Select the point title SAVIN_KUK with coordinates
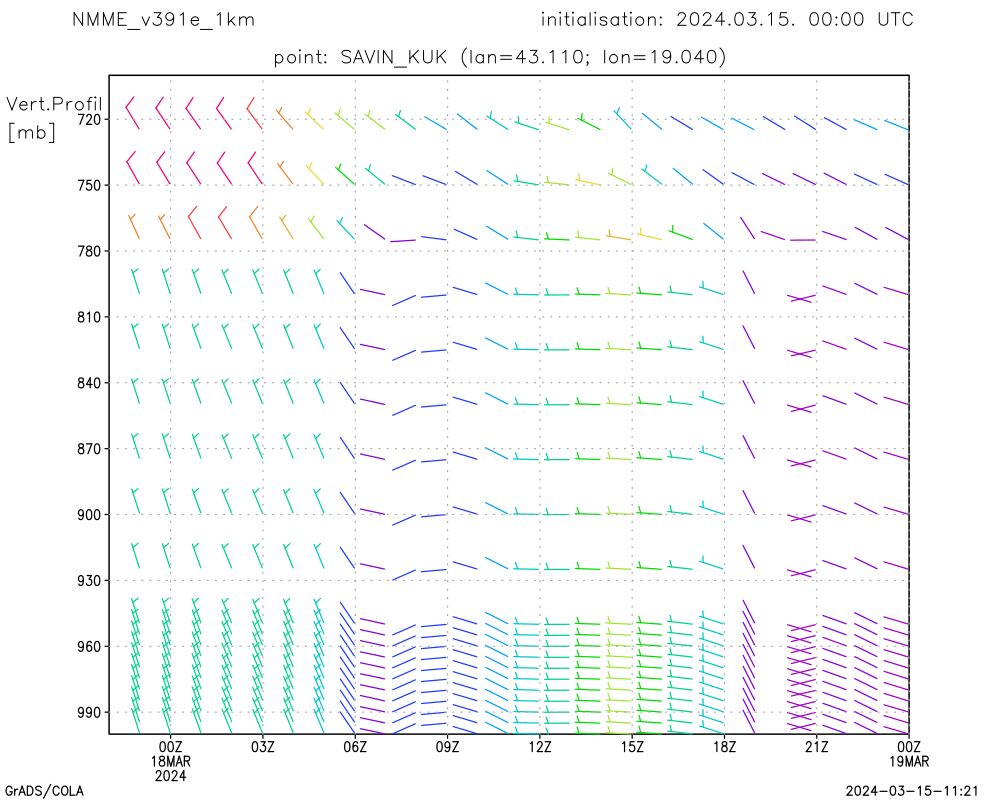 point(500,57)
